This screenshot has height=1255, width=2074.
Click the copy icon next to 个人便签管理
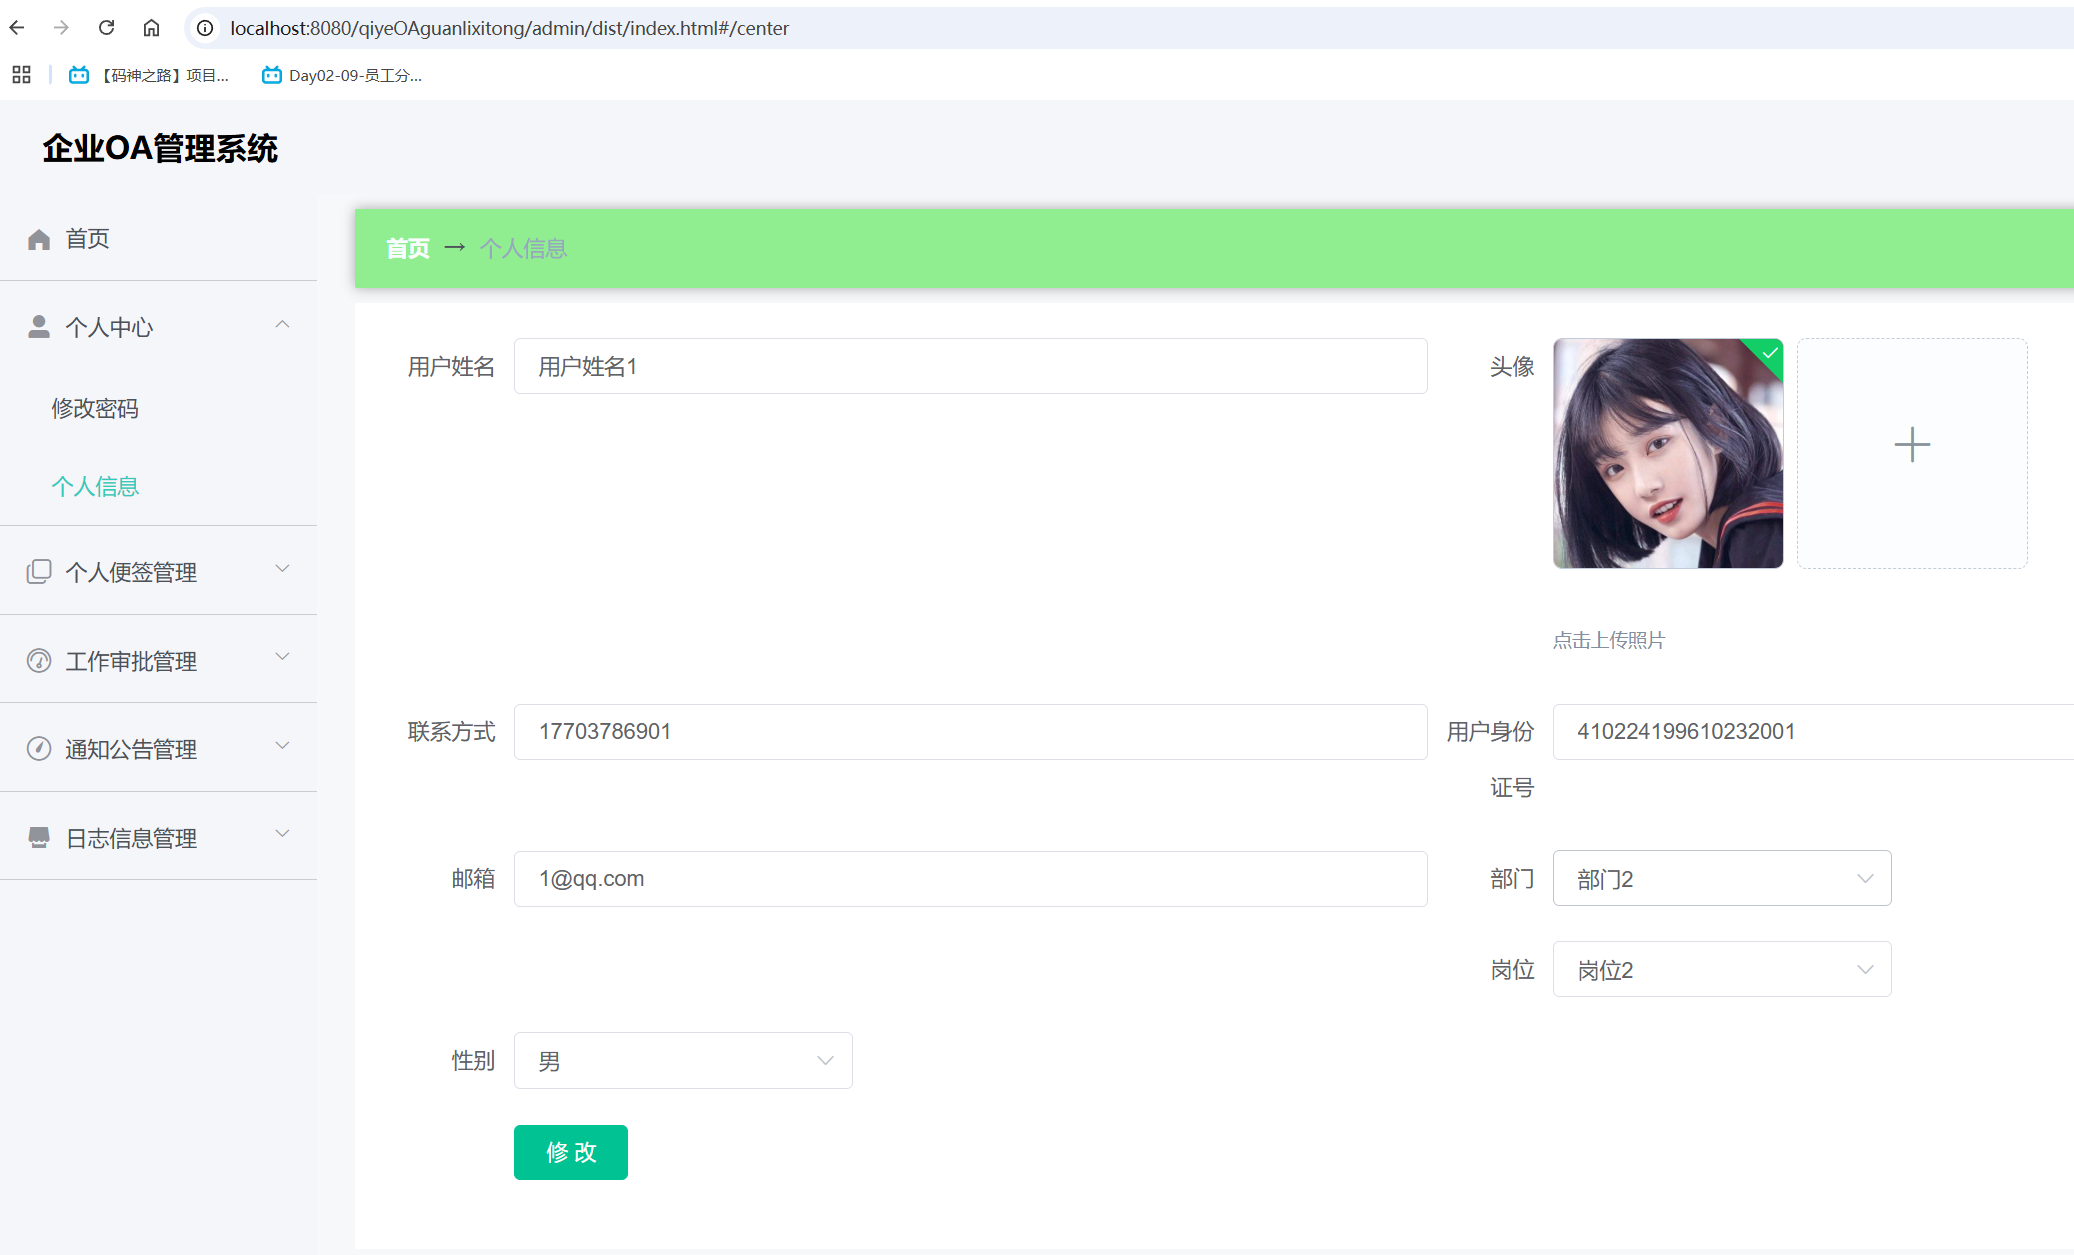pyautogui.click(x=39, y=572)
